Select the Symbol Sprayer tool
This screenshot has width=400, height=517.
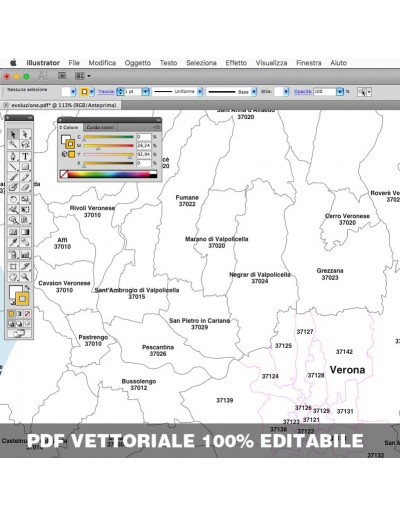pyautogui.click(x=13, y=254)
